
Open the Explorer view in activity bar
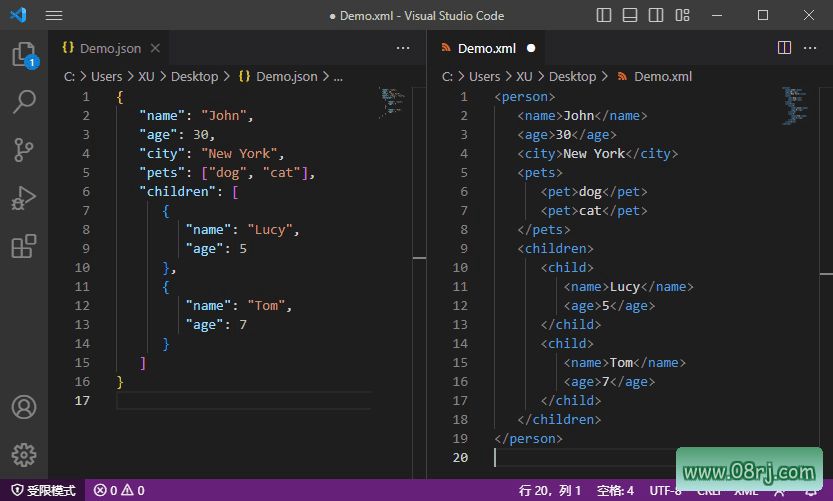24,55
